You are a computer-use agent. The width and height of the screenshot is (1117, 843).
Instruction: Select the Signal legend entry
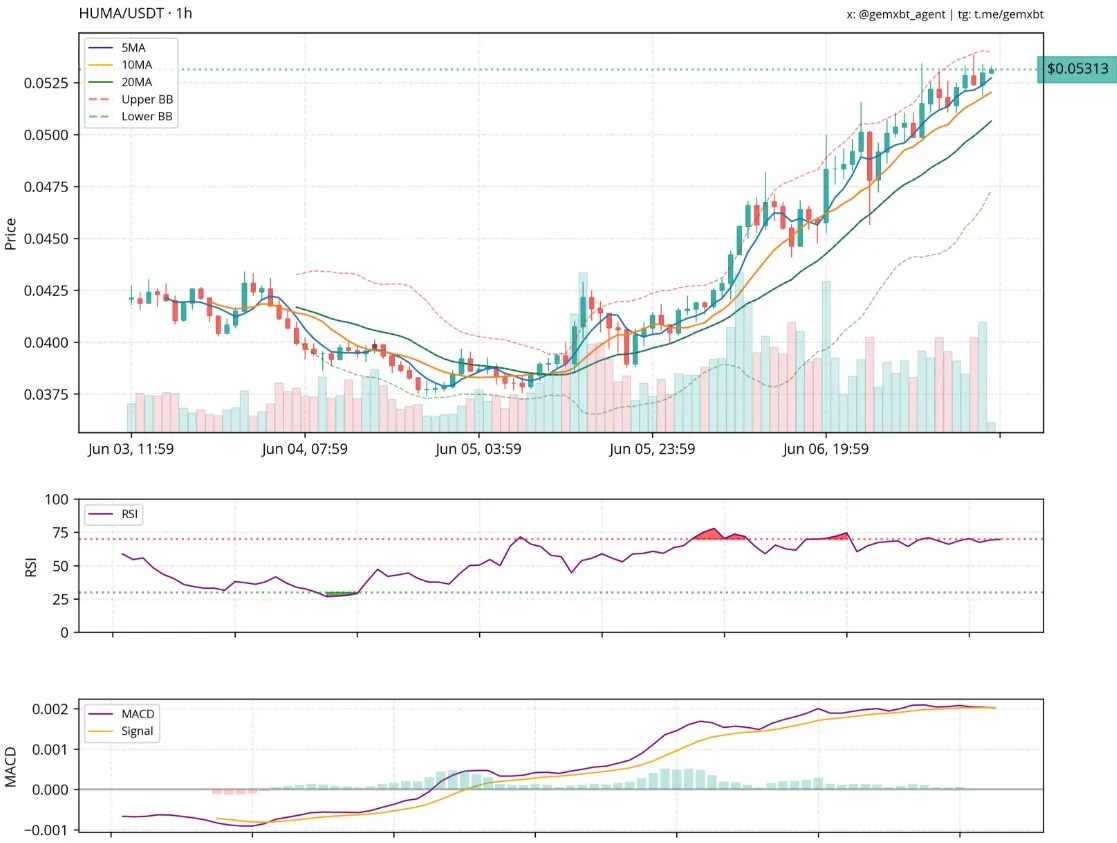139,731
